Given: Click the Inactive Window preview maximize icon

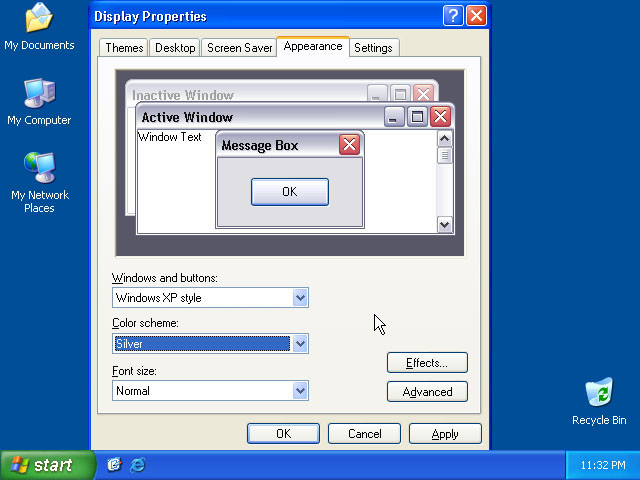Looking at the screenshot, I should 400,93.
